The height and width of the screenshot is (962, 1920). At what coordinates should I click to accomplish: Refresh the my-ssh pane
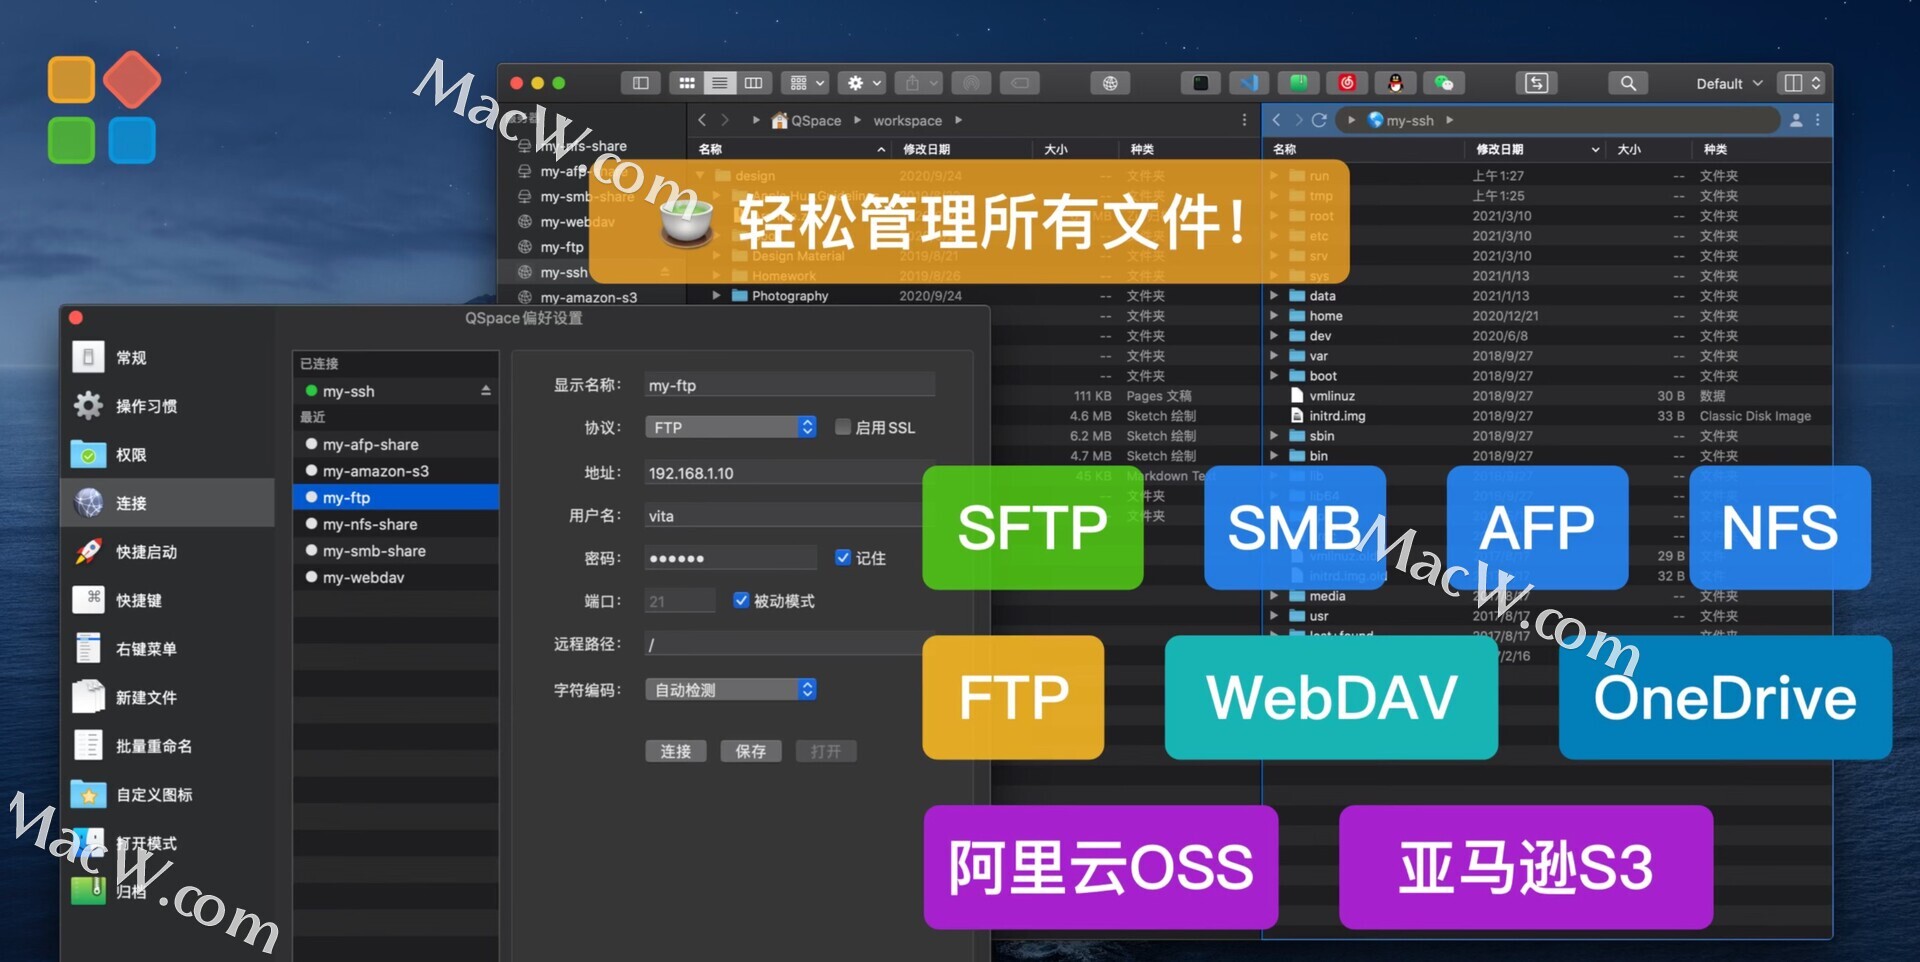tap(1319, 120)
